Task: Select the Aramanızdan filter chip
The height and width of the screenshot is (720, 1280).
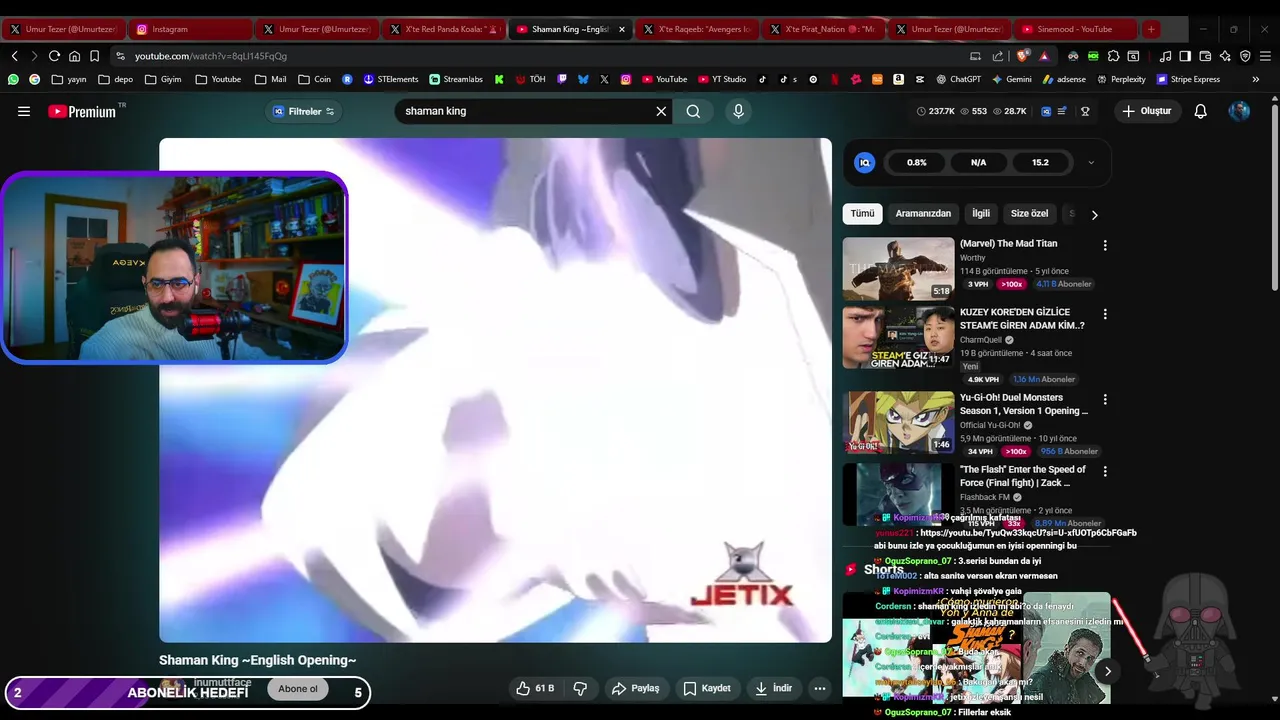Action: [923, 214]
